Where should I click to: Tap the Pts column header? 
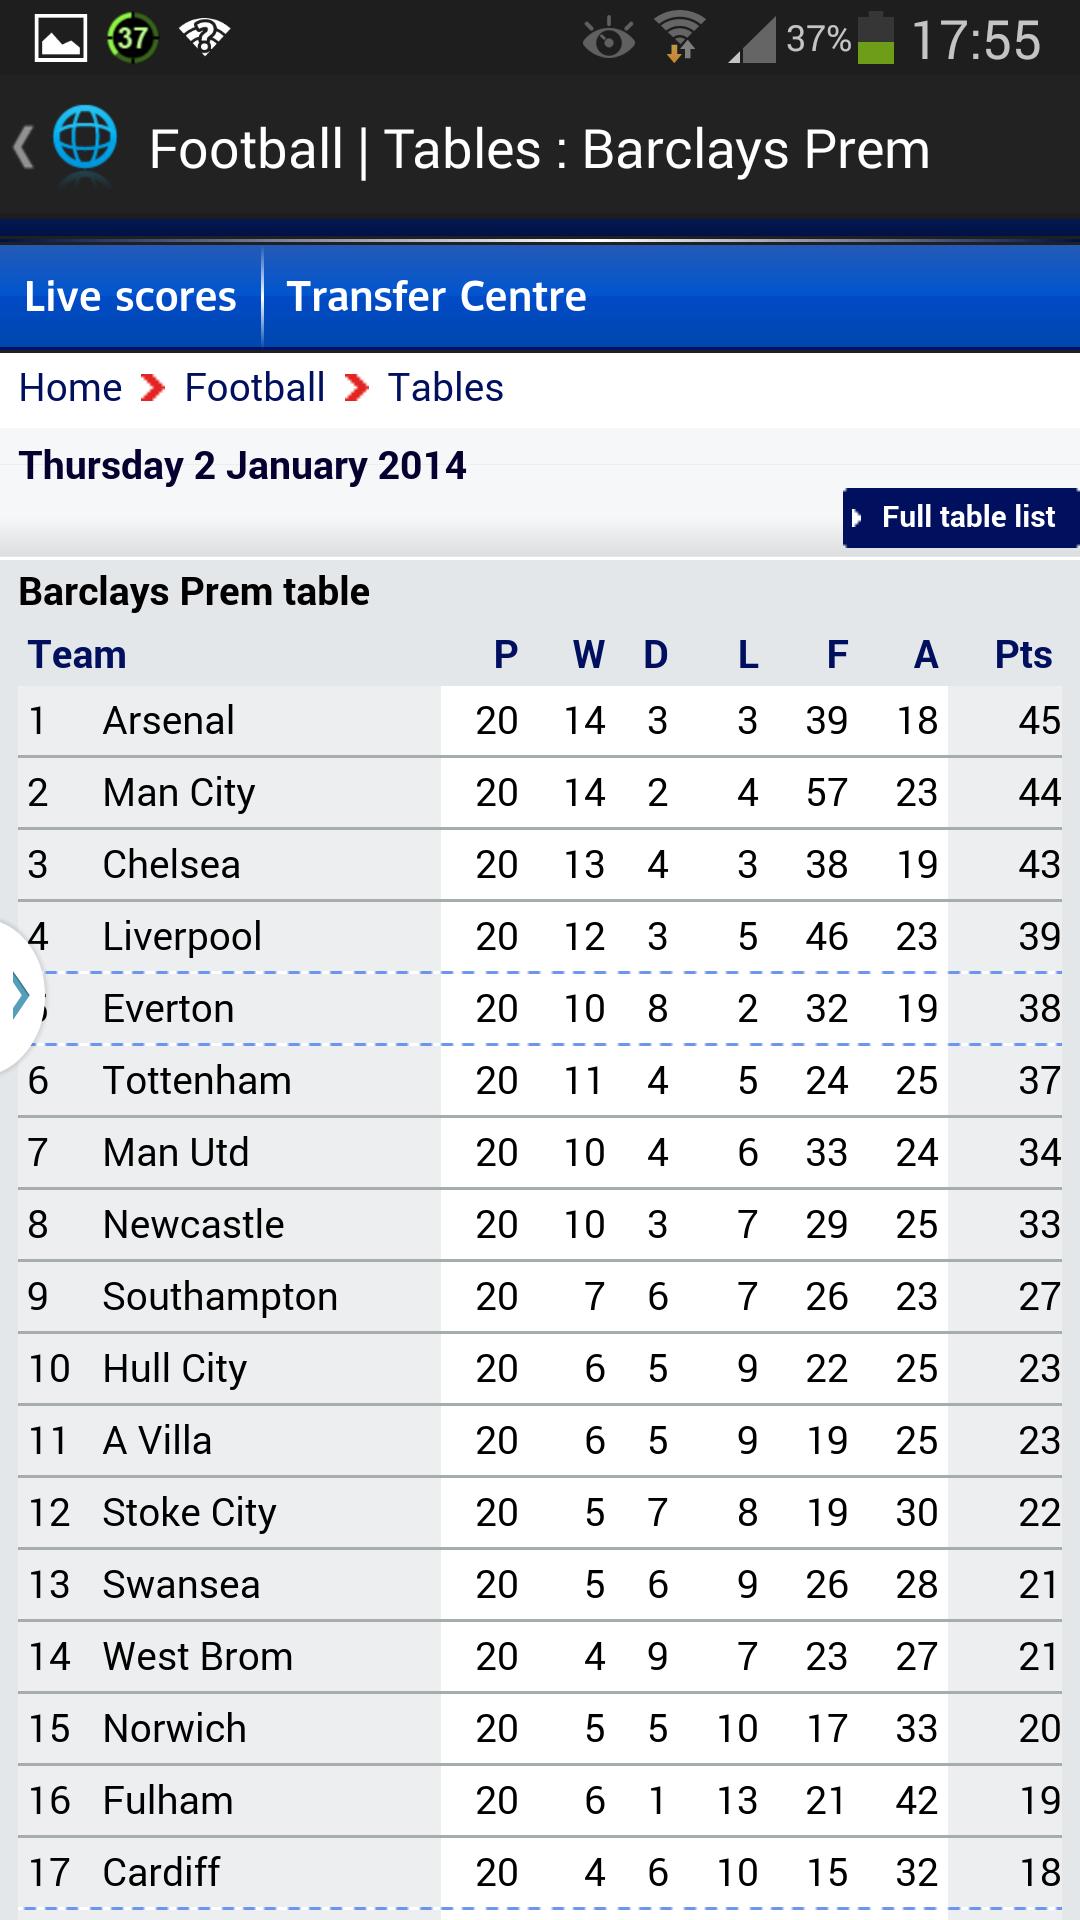(1023, 655)
